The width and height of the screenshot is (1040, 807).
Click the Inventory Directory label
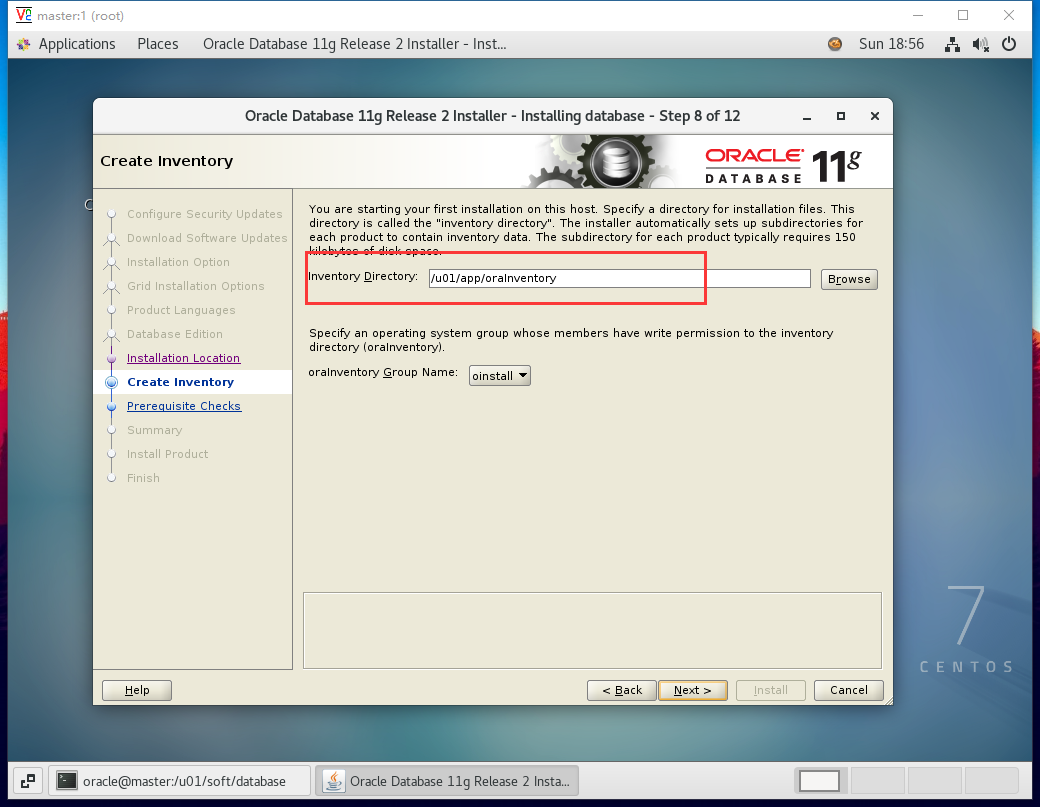click(363, 277)
